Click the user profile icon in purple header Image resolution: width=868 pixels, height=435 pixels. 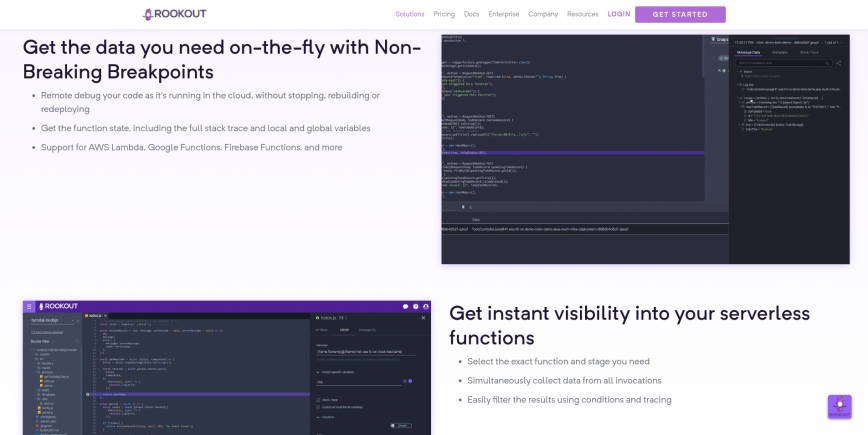426,306
